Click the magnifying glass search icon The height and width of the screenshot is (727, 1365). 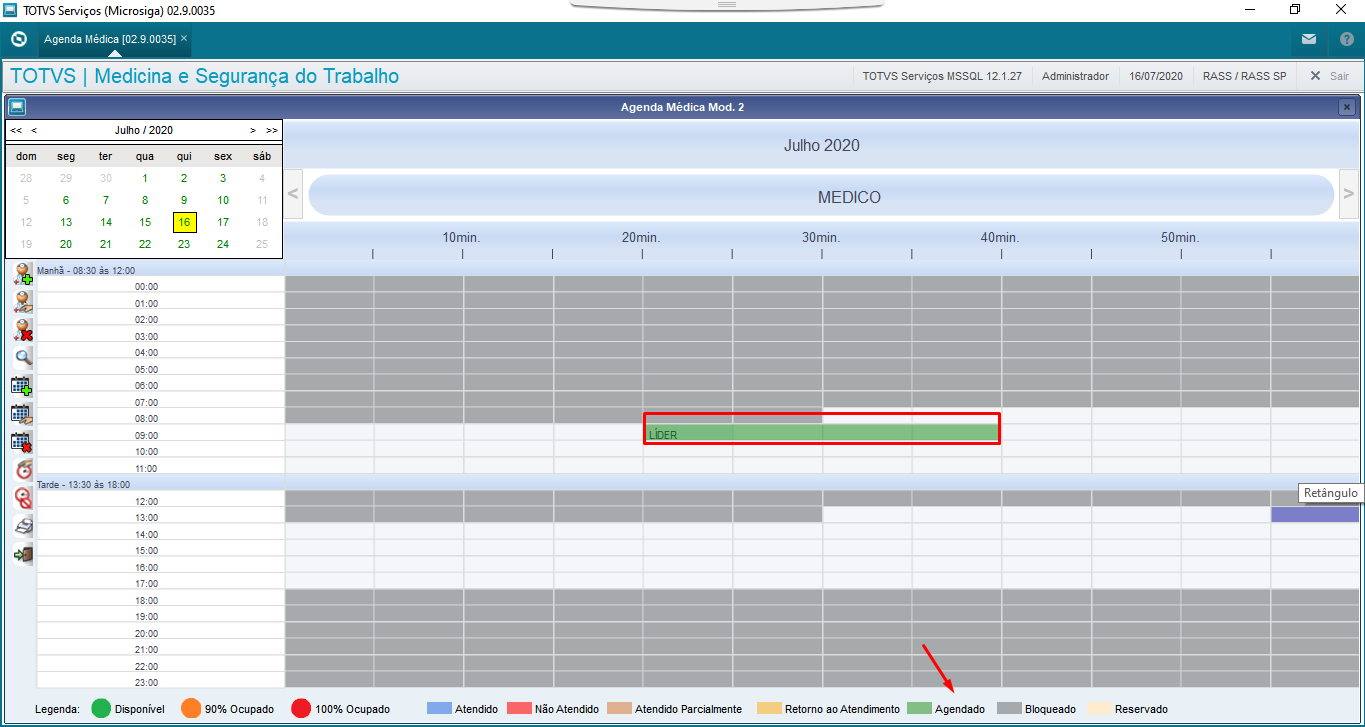[x=23, y=358]
